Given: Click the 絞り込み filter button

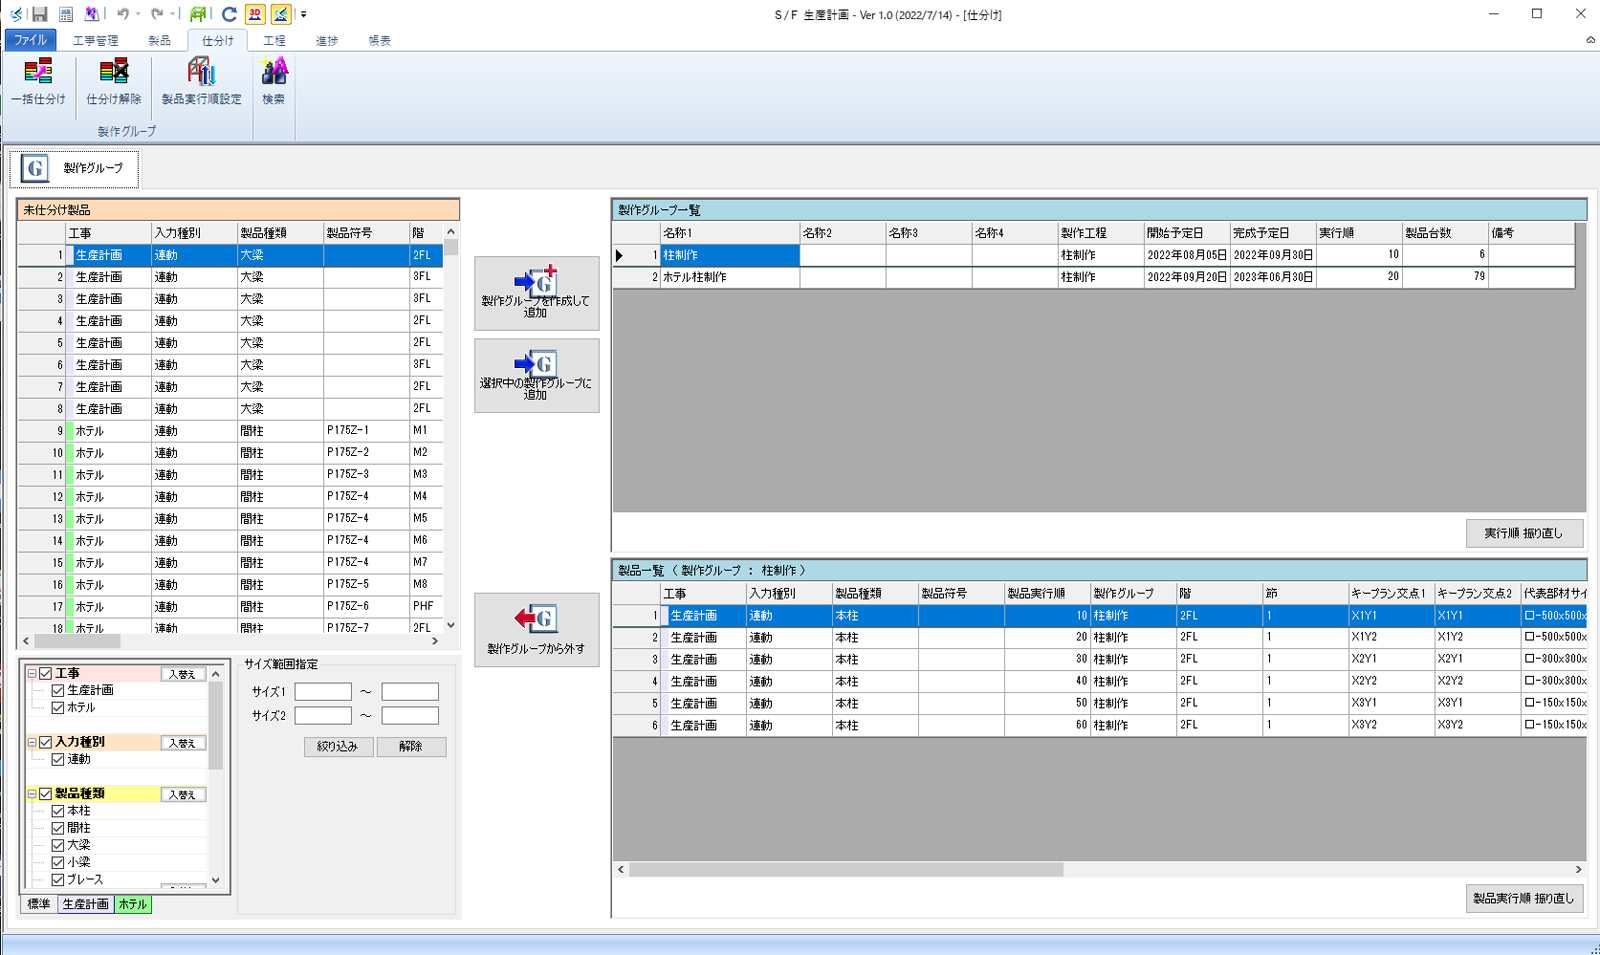Looking at the screenshot, I should point(338,747).
